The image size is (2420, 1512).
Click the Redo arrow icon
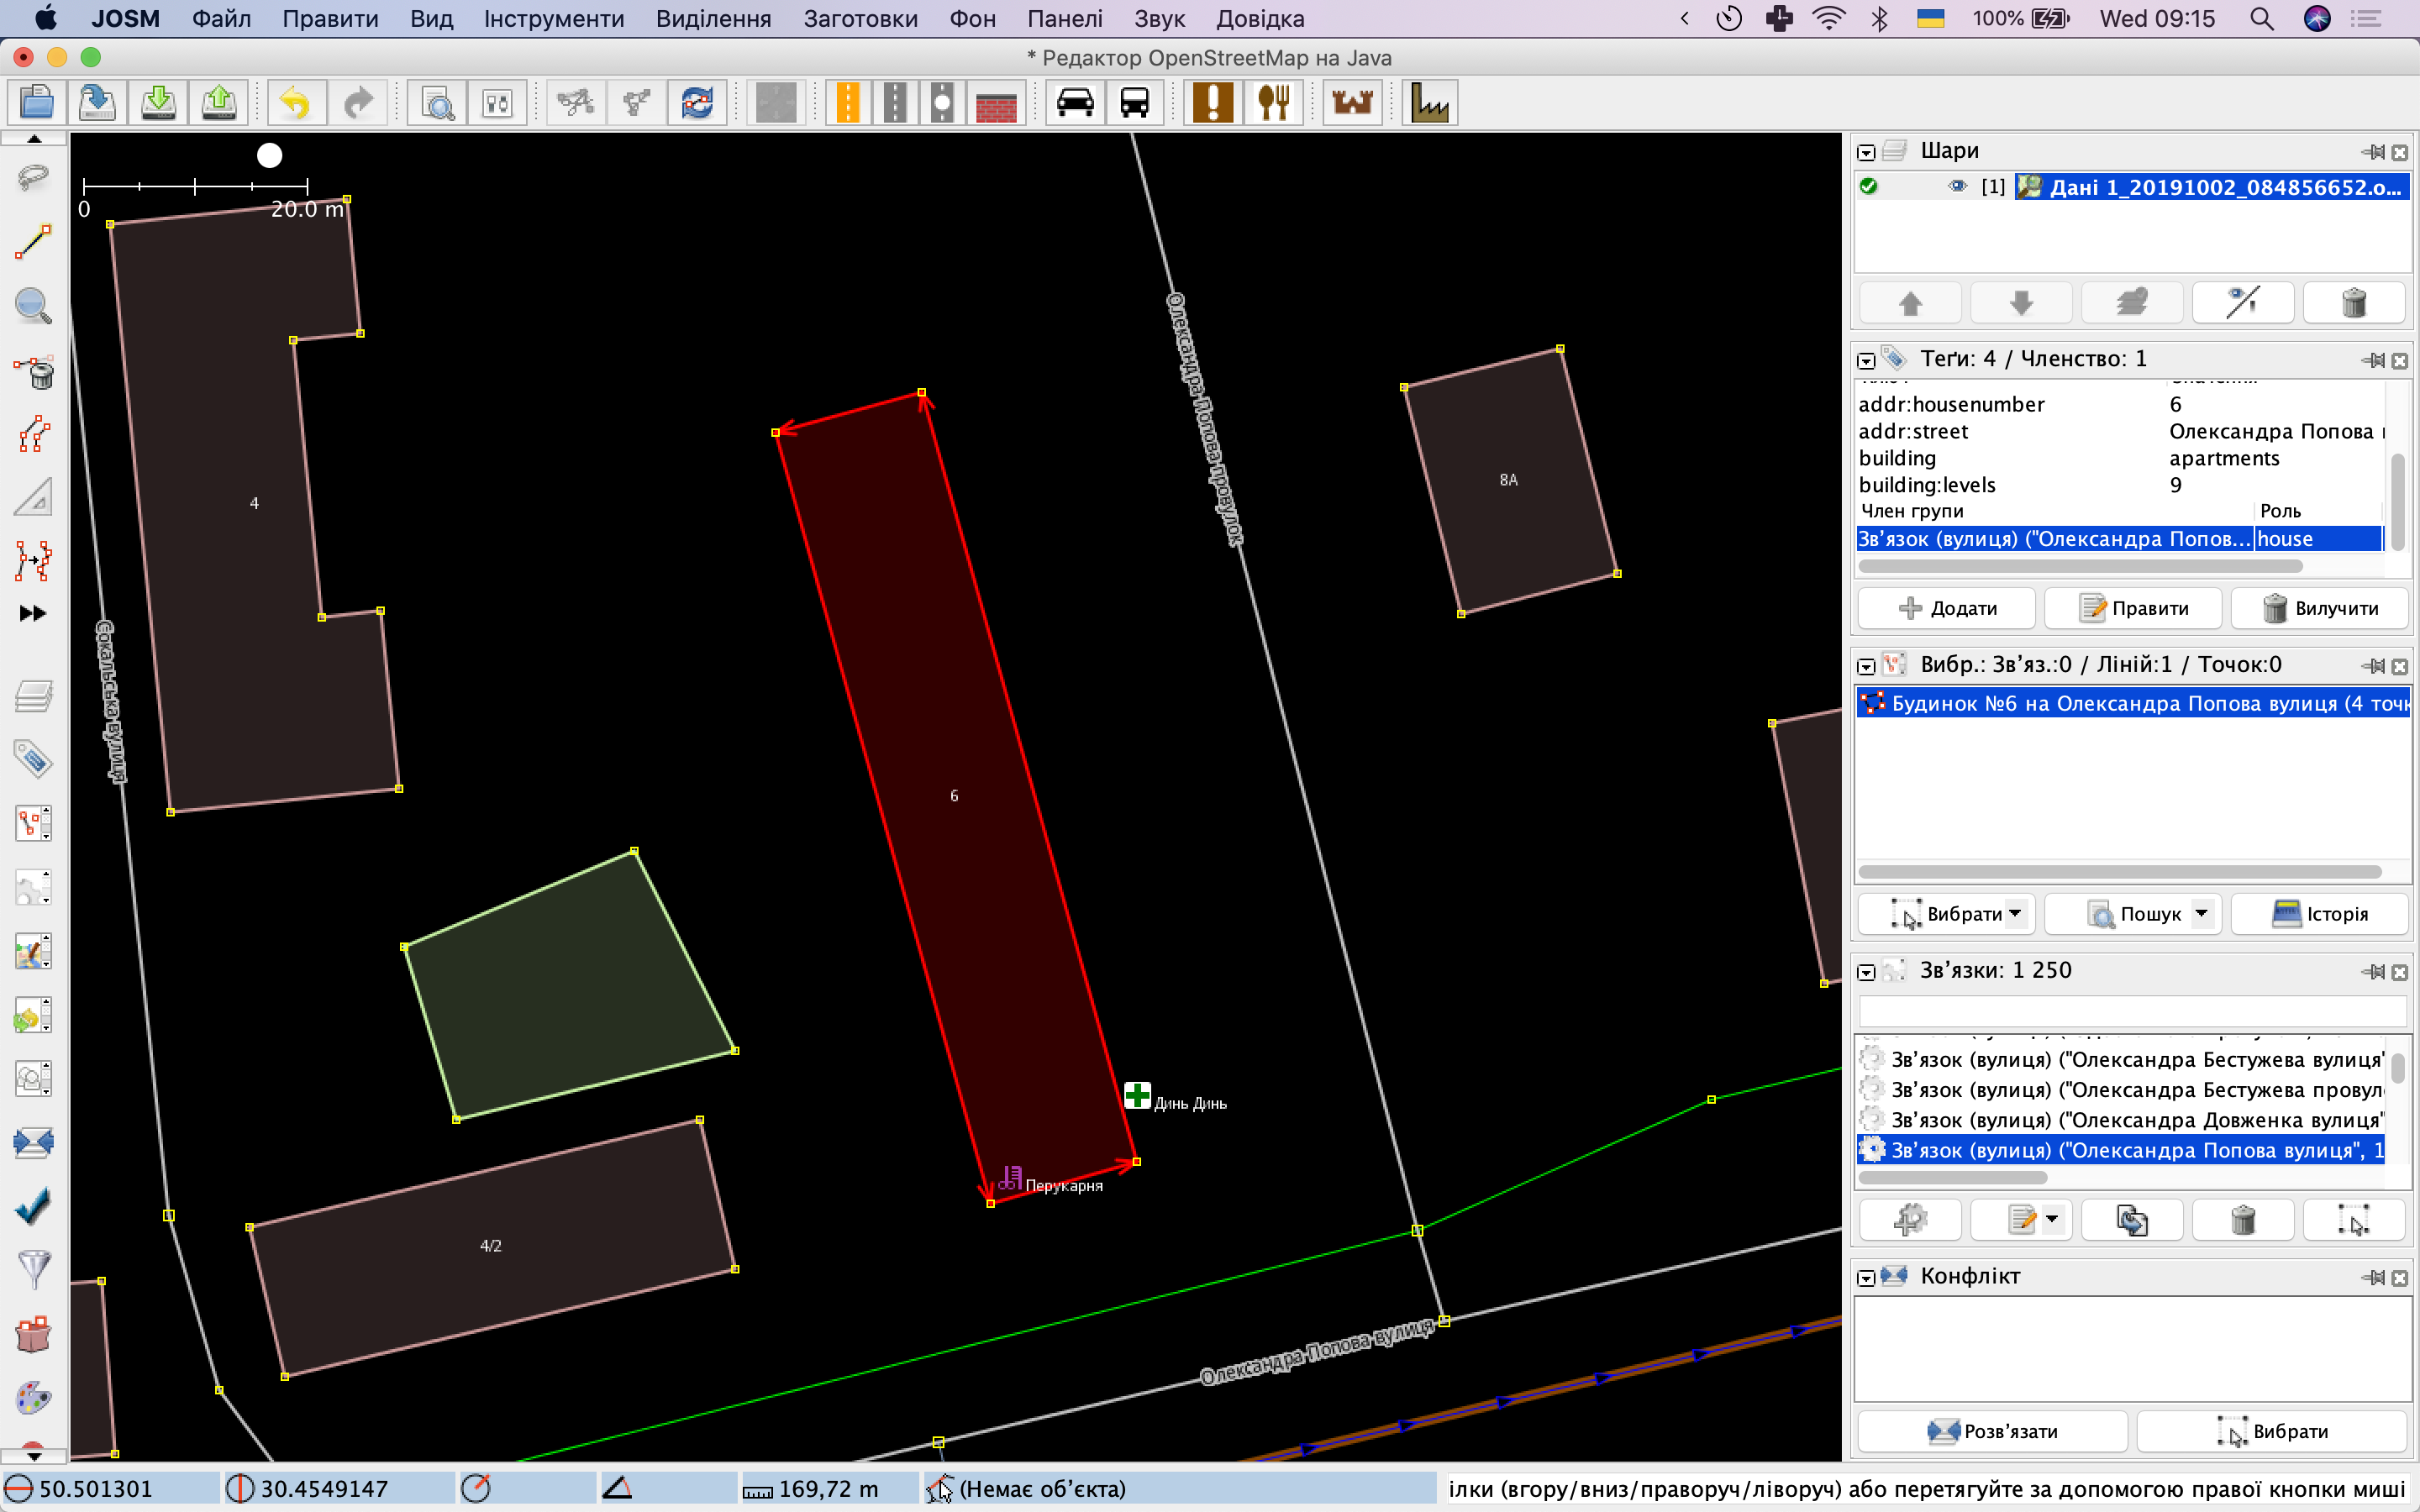[357, 103]
